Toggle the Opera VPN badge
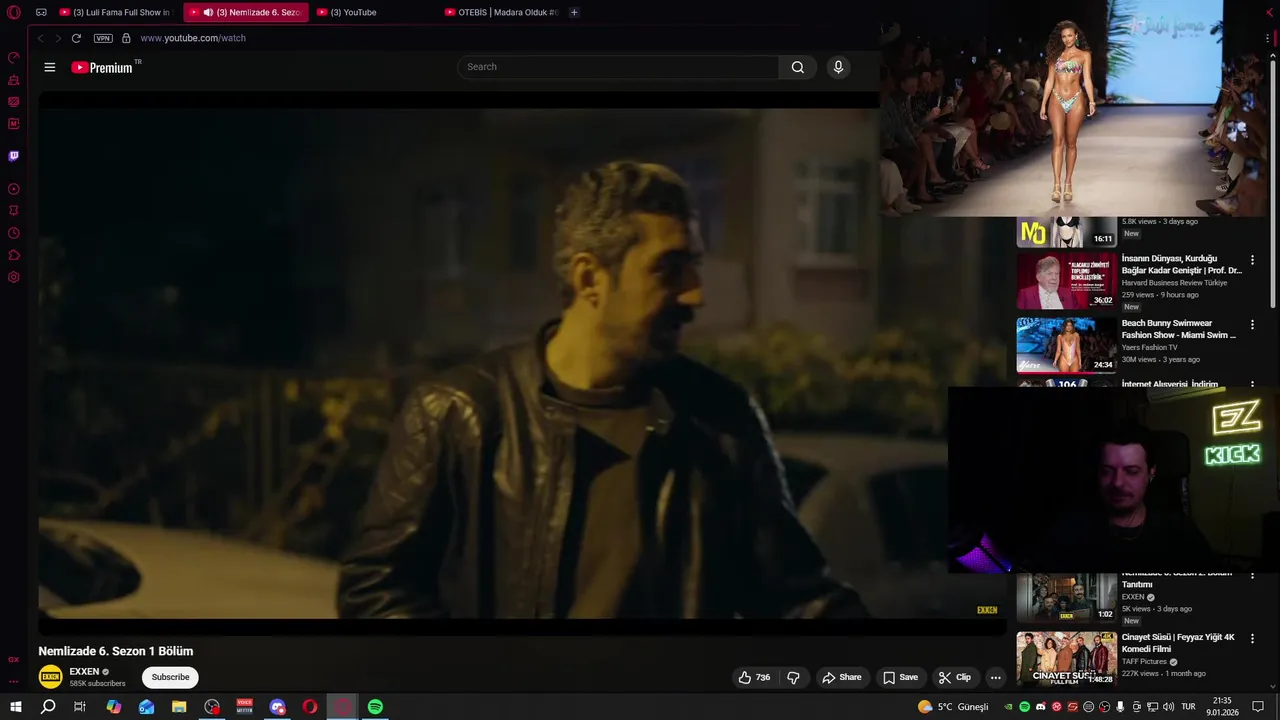Viewport: 1280px width, 720px height. coord(103,38)
